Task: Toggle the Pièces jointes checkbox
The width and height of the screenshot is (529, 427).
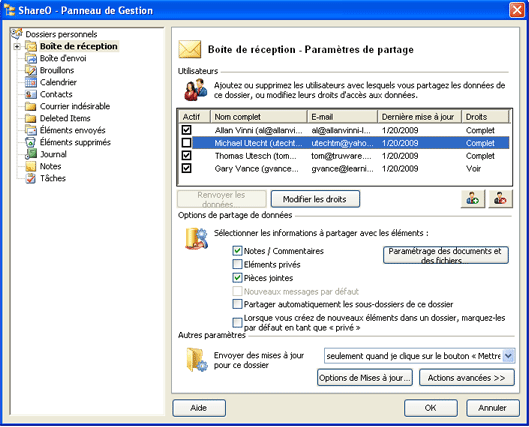Action: coord(237,278)
